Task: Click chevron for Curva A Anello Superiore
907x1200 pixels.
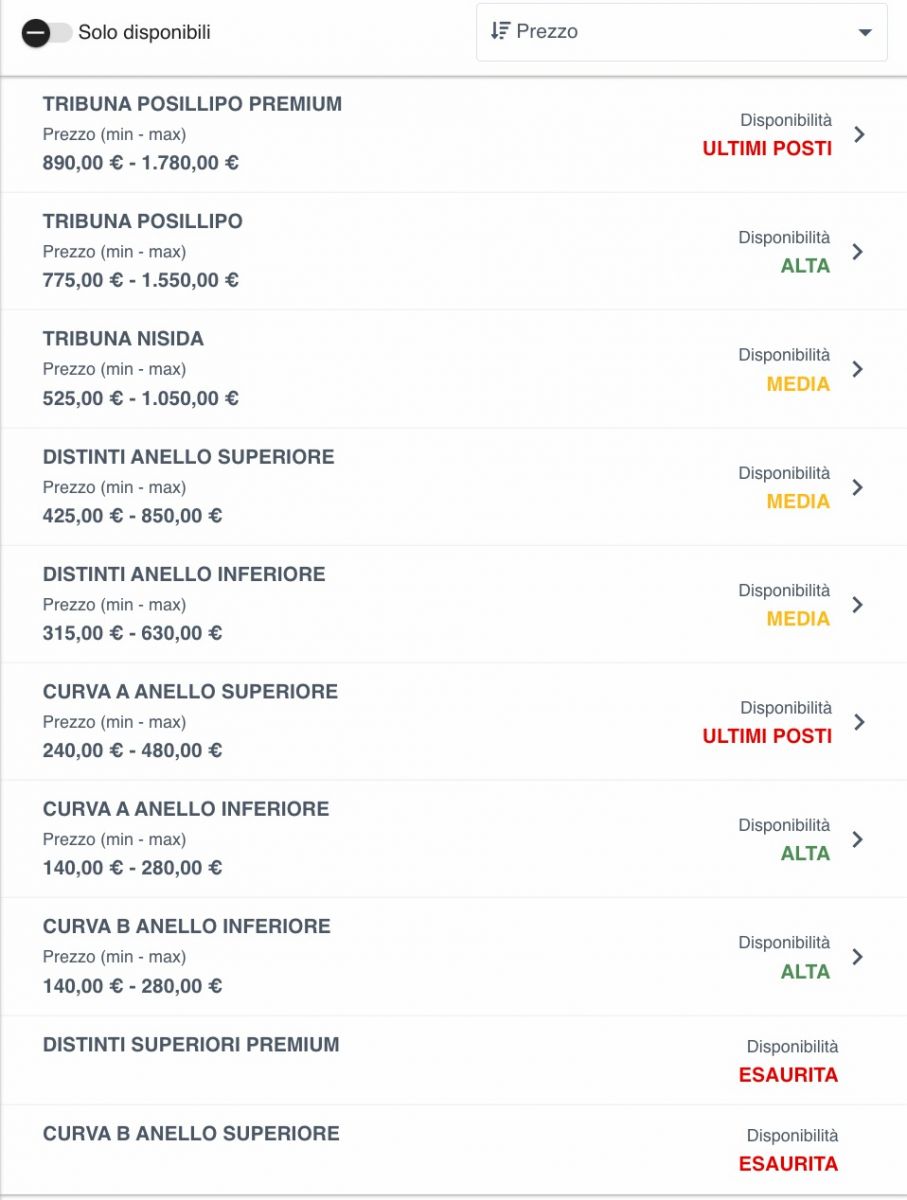Action: pyautogui.click(x=859, y=722)
